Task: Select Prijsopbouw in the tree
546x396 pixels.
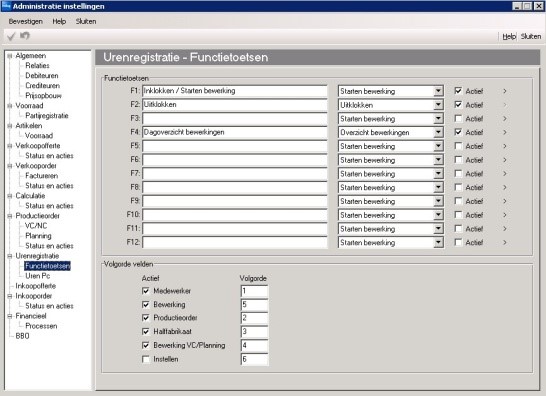Action: [43, 95]
